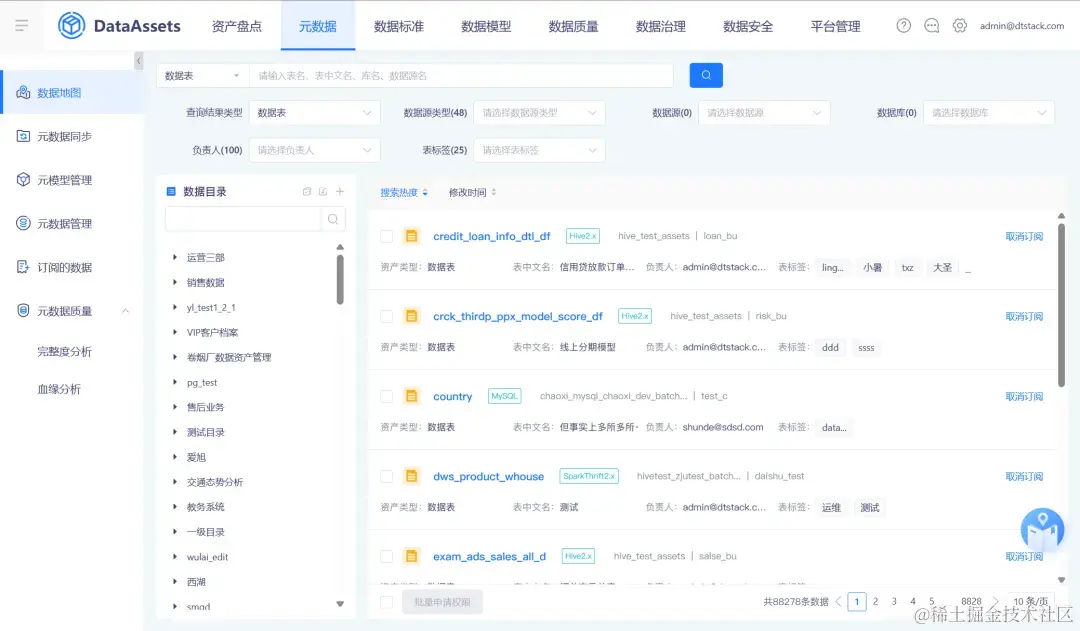Open 查询结果类型 dropdown

click(315, 112)
